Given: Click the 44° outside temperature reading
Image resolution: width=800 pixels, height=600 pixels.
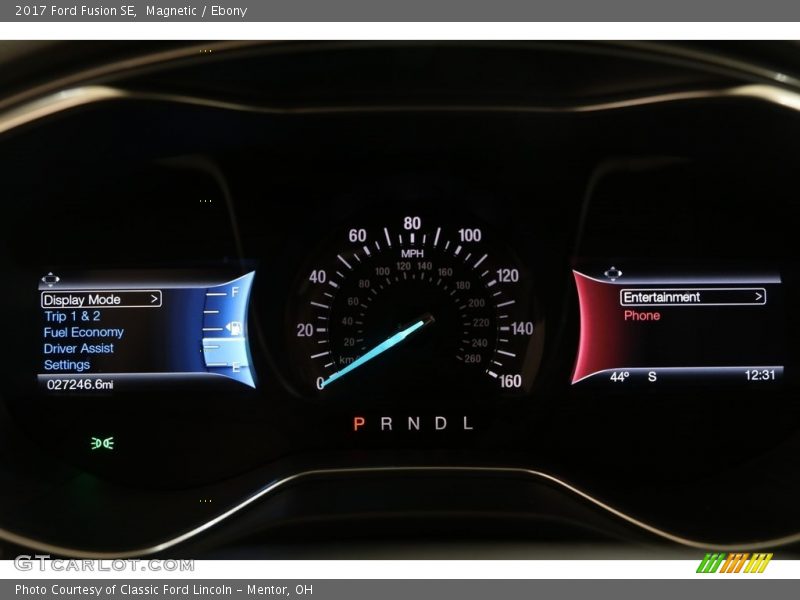Looking at the screenshot, I should pyautogui.click(x=619, y=377).
